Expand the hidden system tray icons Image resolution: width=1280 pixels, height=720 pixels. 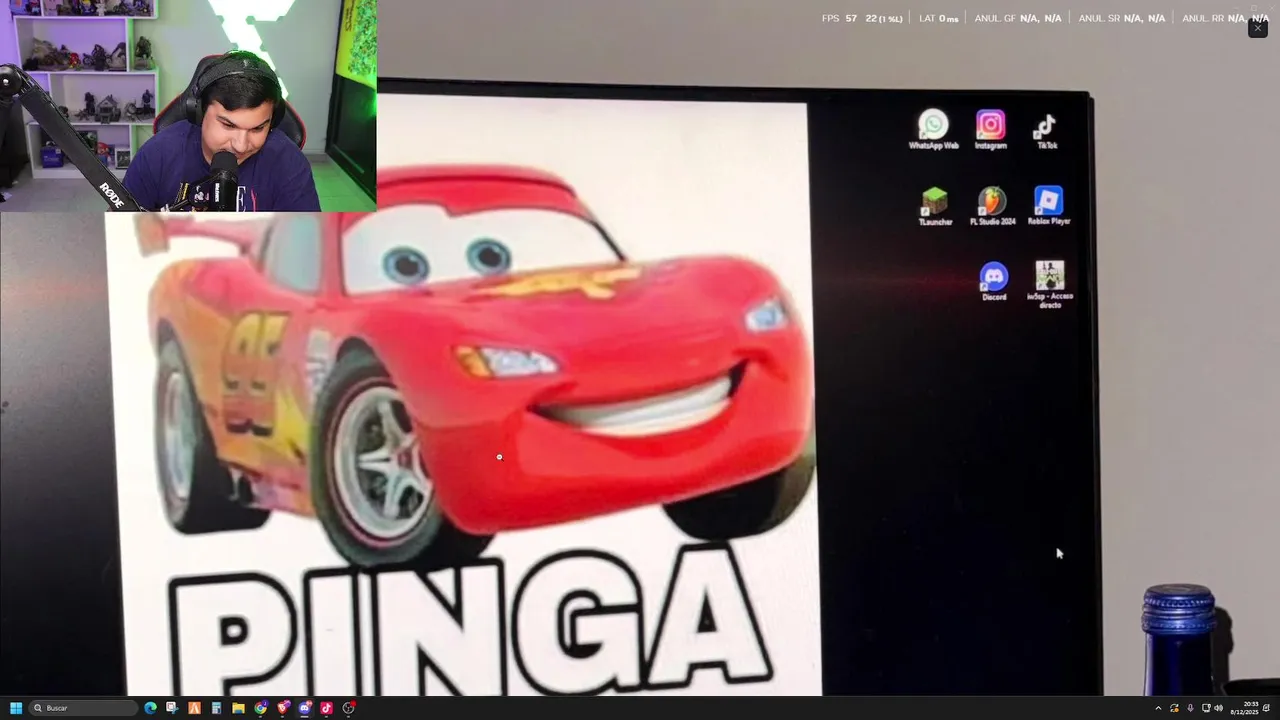(x=1158, y=708)
